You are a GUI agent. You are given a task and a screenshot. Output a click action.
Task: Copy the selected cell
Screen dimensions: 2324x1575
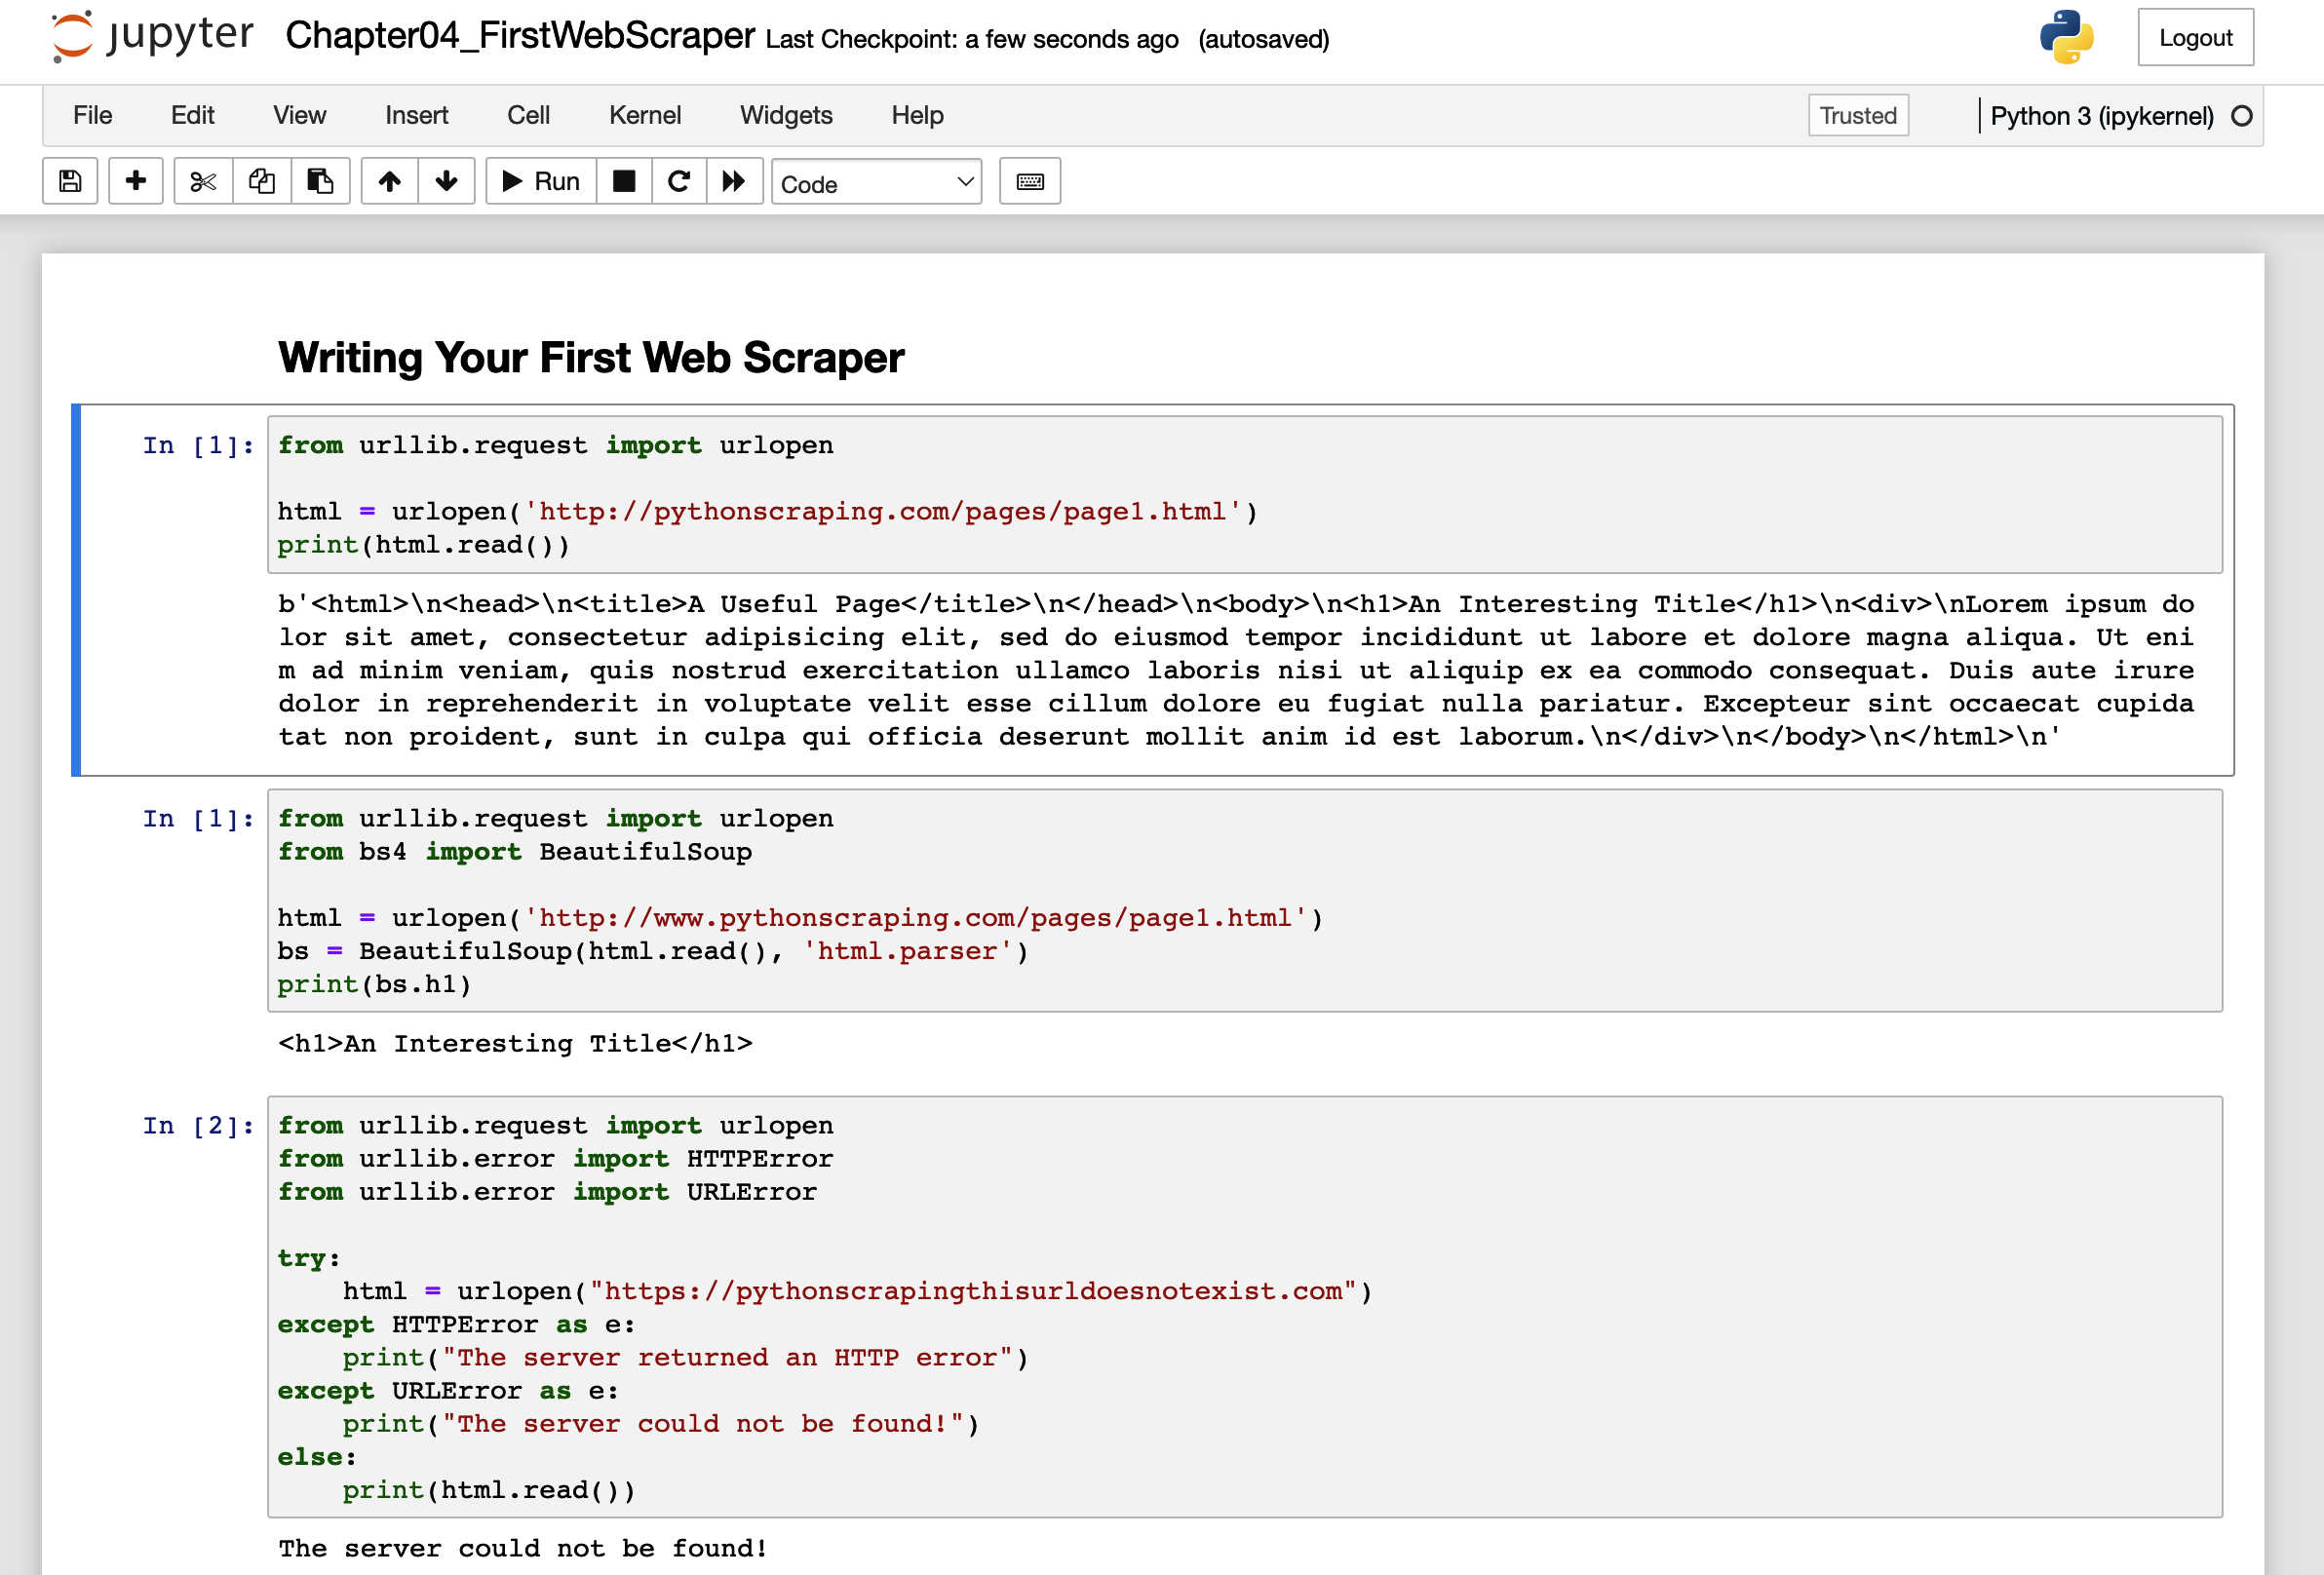pos(261,181)
